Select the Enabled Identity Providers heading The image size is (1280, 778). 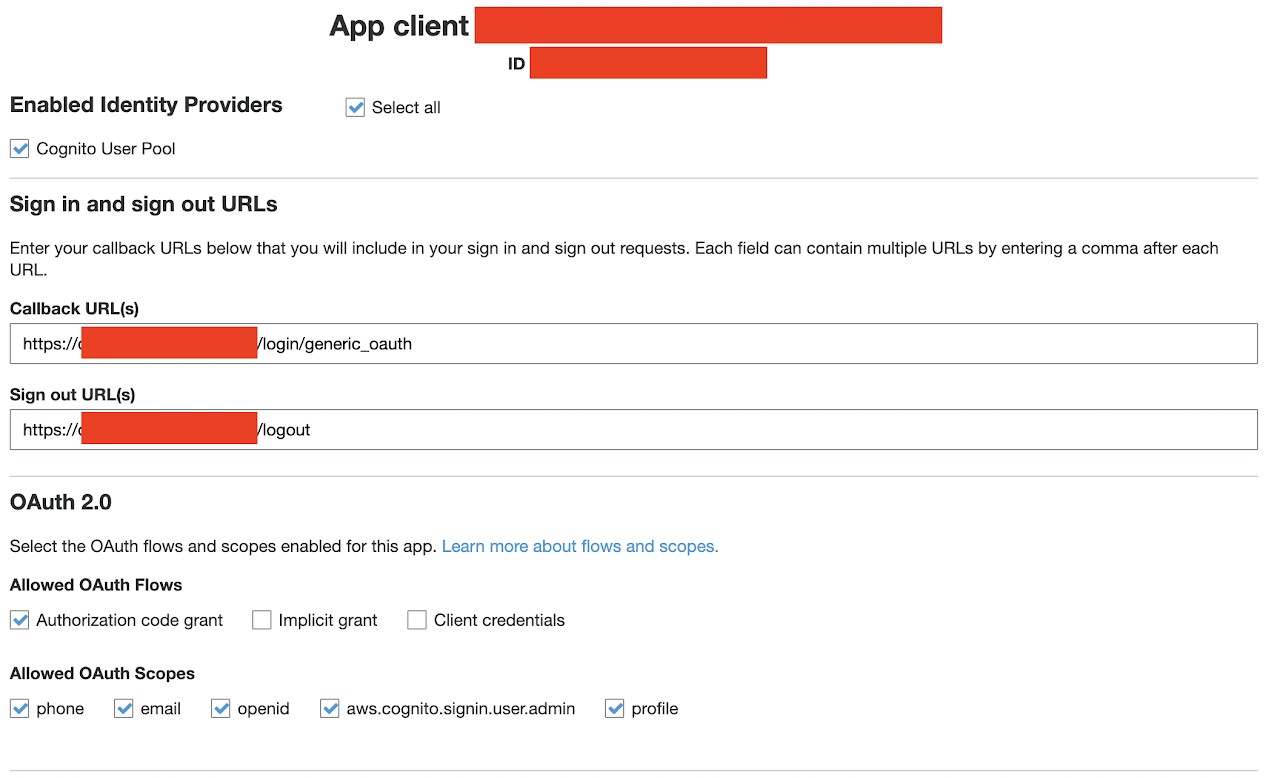pyautogui.click(x=146, y=105)
